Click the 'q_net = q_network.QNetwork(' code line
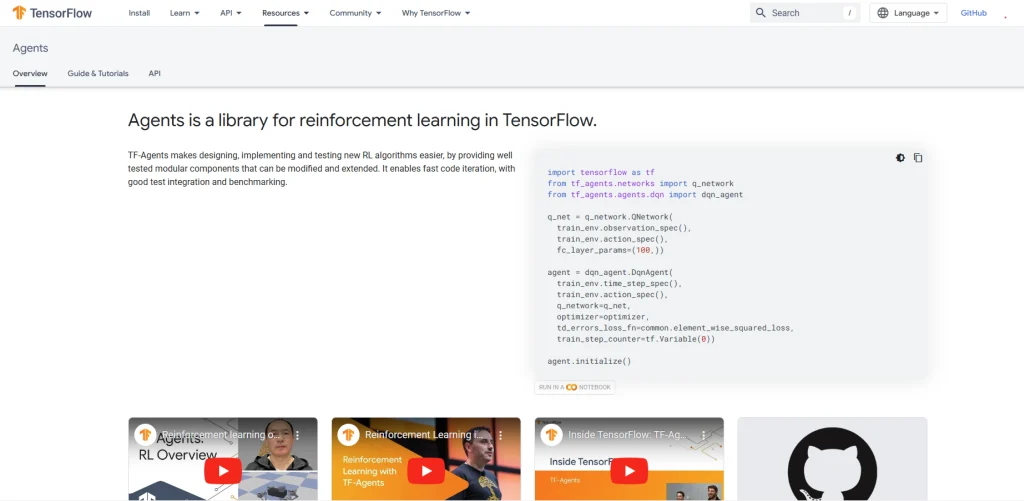1024x501 pixels. (610, 217)
